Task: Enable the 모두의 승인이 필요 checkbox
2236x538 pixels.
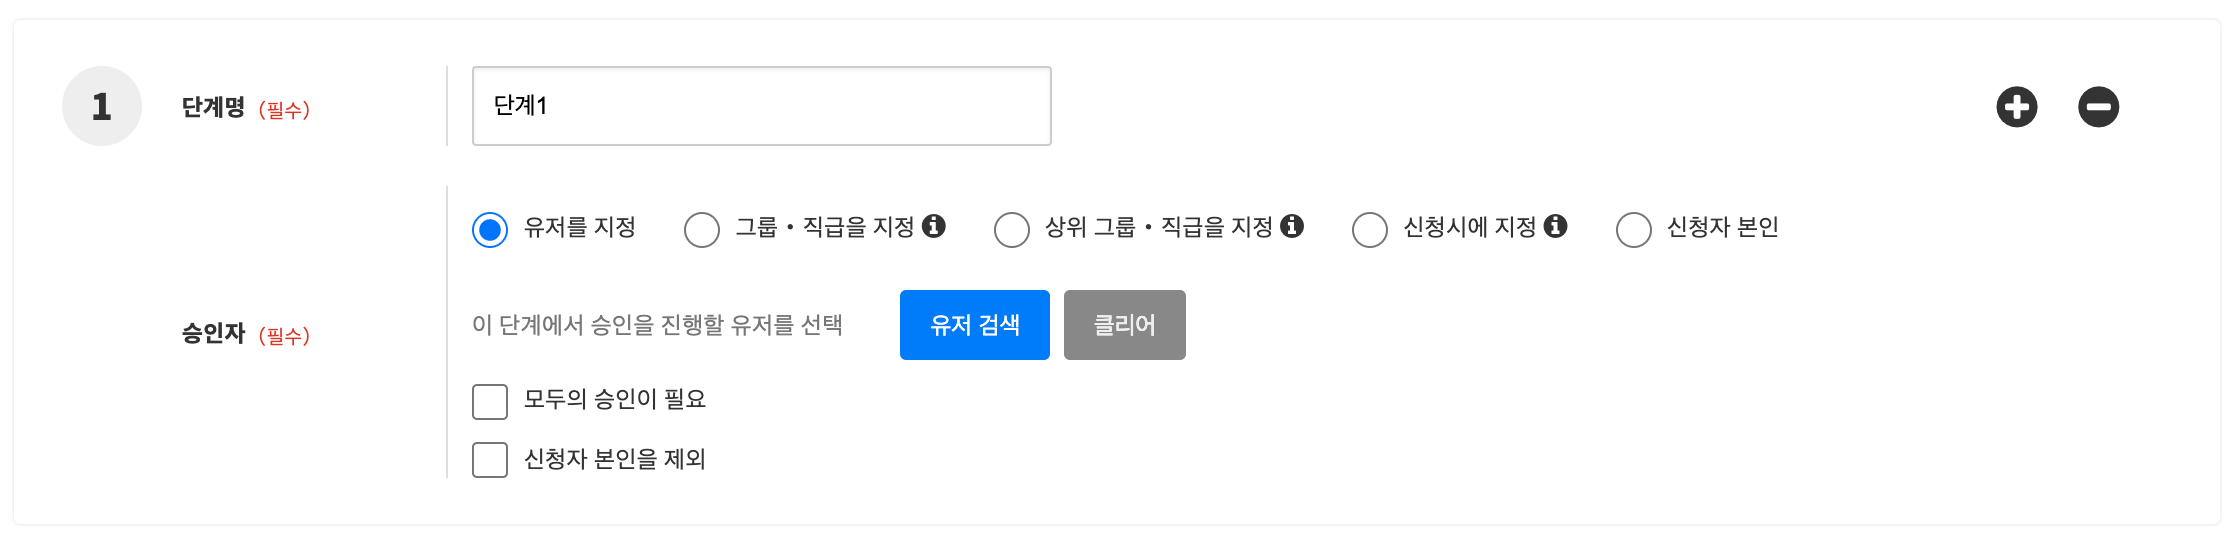Action: [490, 402]
